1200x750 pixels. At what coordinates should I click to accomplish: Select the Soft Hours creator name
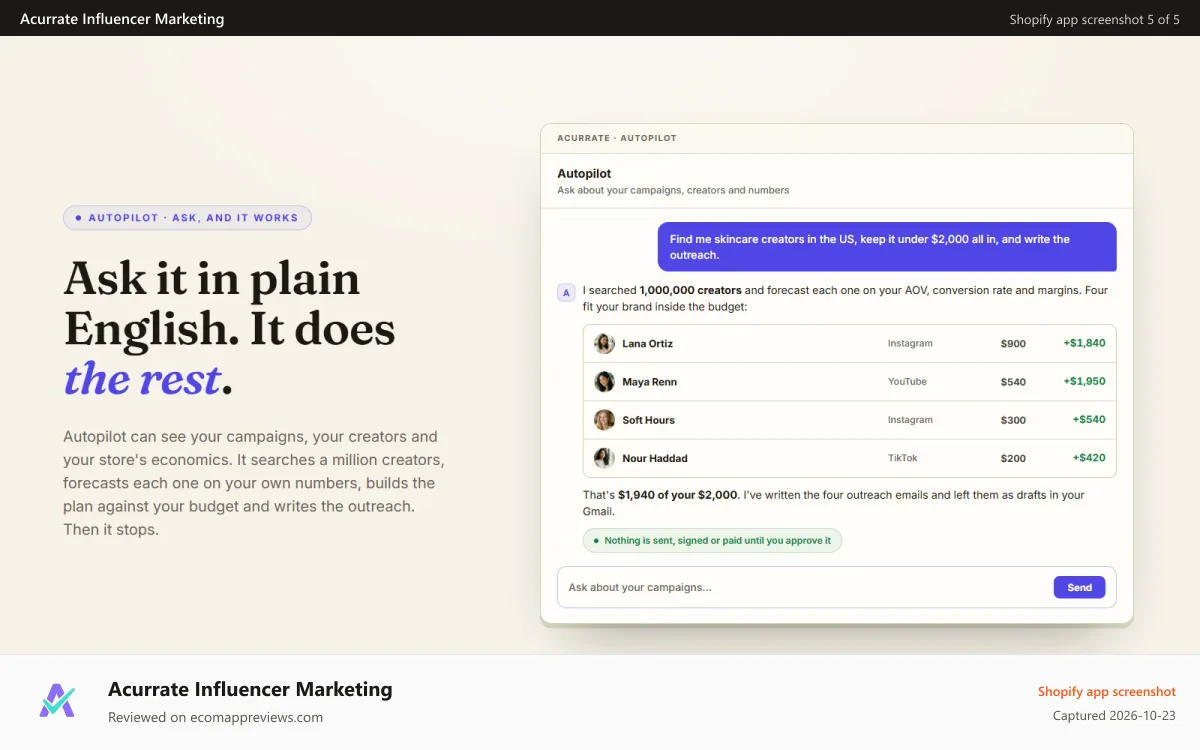tap(648, 420)
